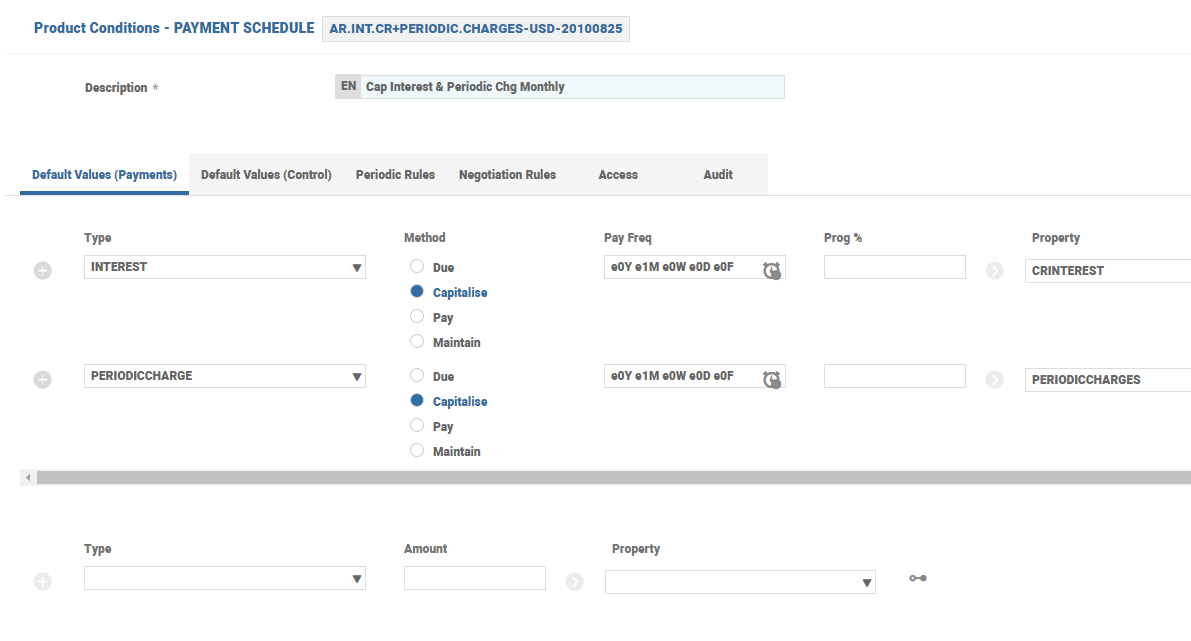Click arrow icon before PERIODICCHARGES property

pyautogui.click(x=994, y=379)
